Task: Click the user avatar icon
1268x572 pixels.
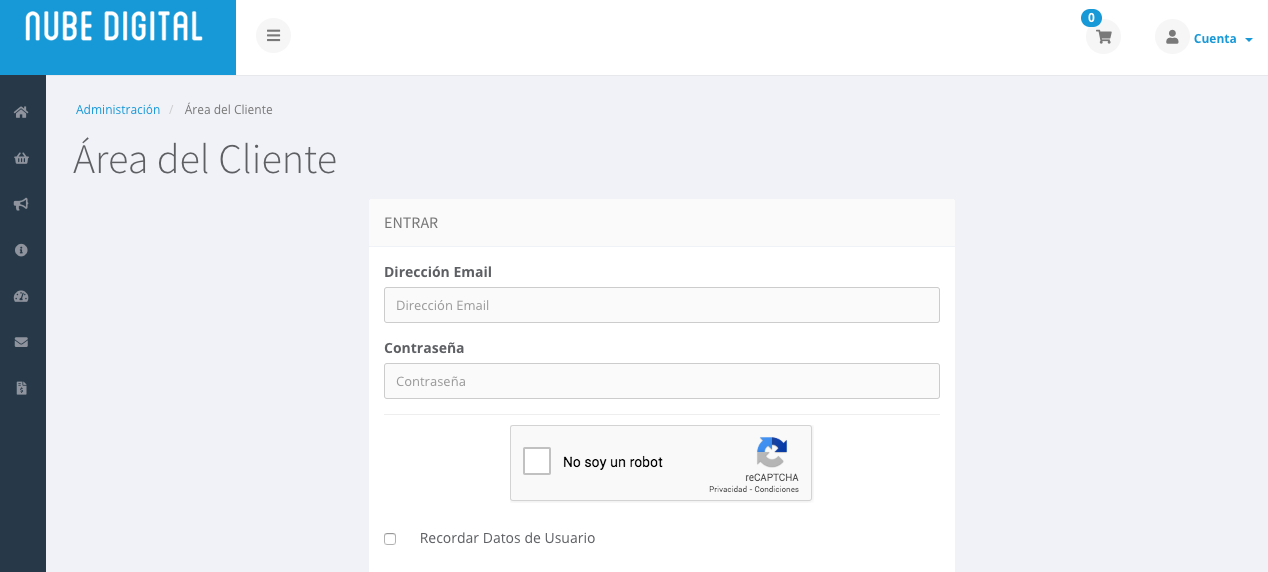Action: point(1172,37)
